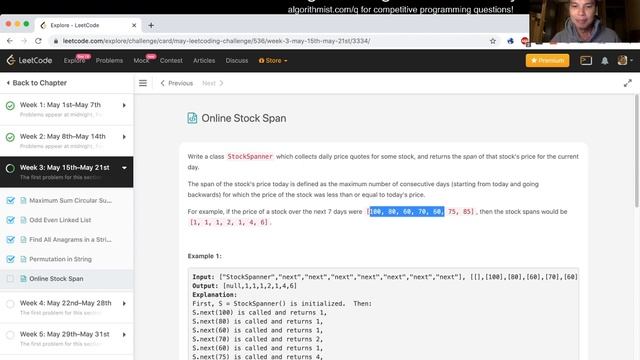This screenshot has width=640, height=360.
Task: Click Week 4 empty progress circle
Action: tap(10, 304)
